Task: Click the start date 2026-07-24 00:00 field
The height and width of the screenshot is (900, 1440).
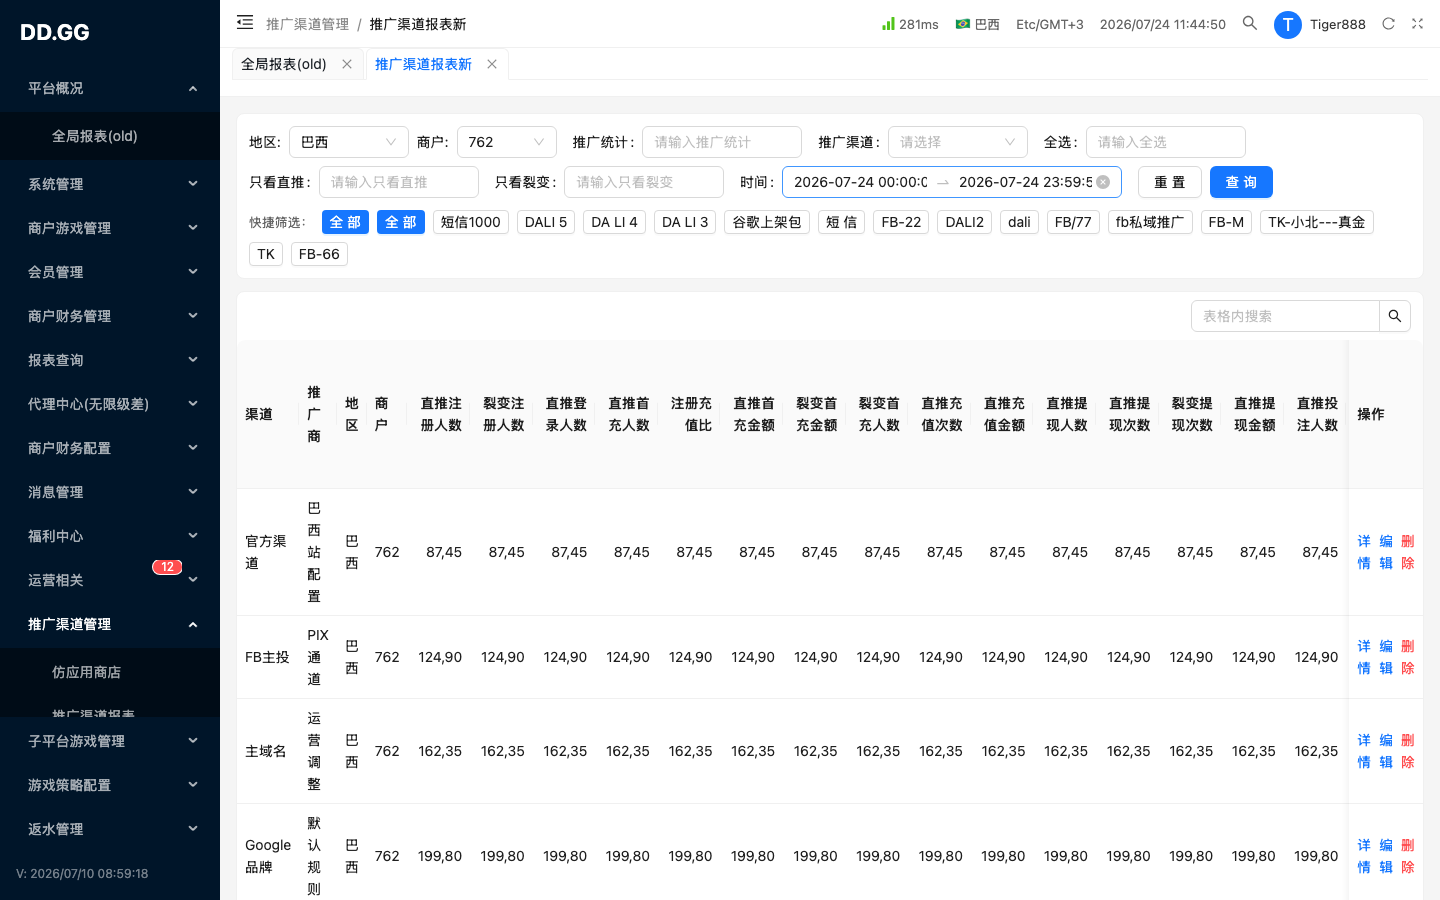Action: click(861, 182)
